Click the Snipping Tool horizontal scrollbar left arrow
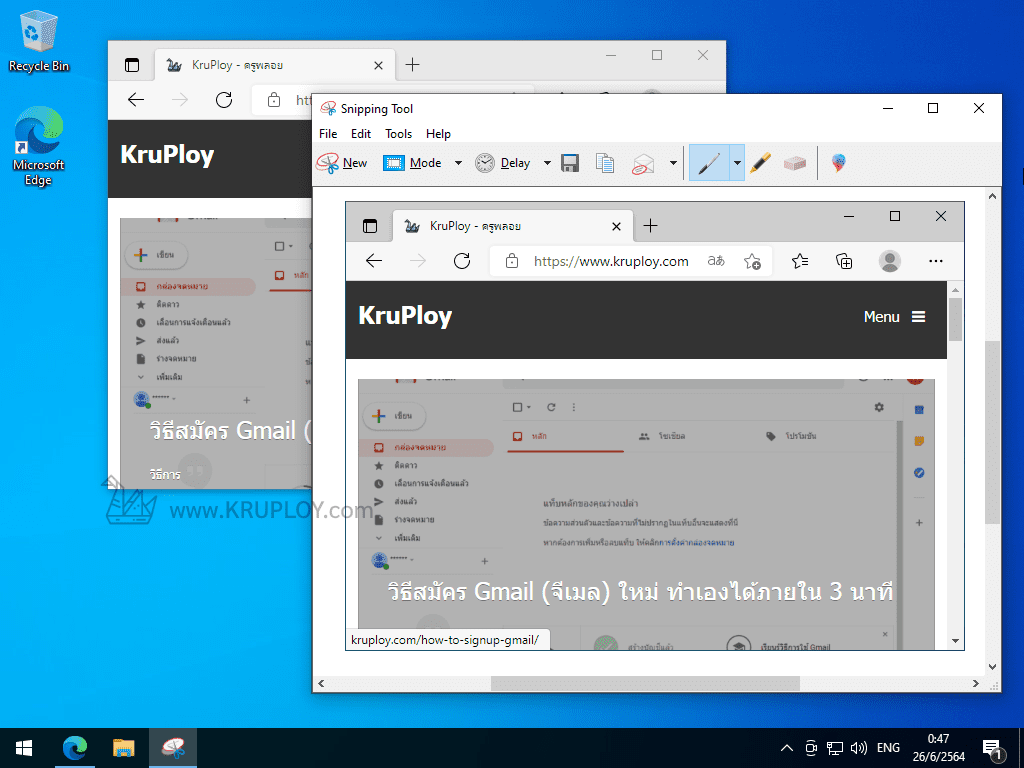 pos(321,684)
